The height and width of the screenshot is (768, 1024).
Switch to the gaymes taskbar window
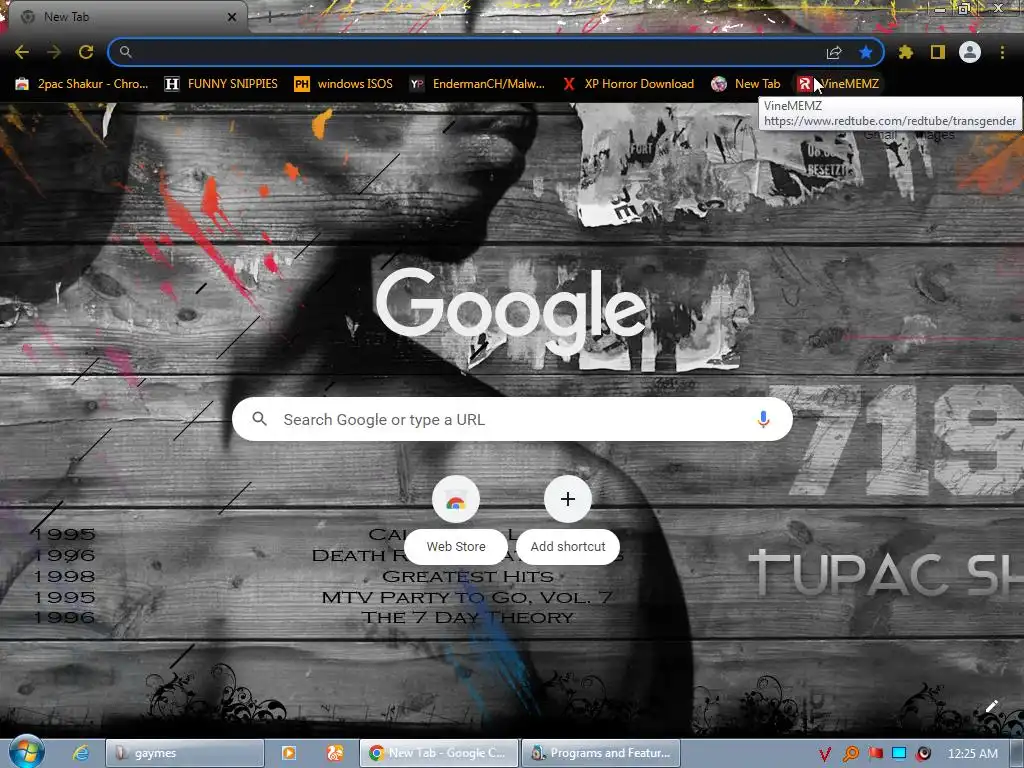click(185, 753)
